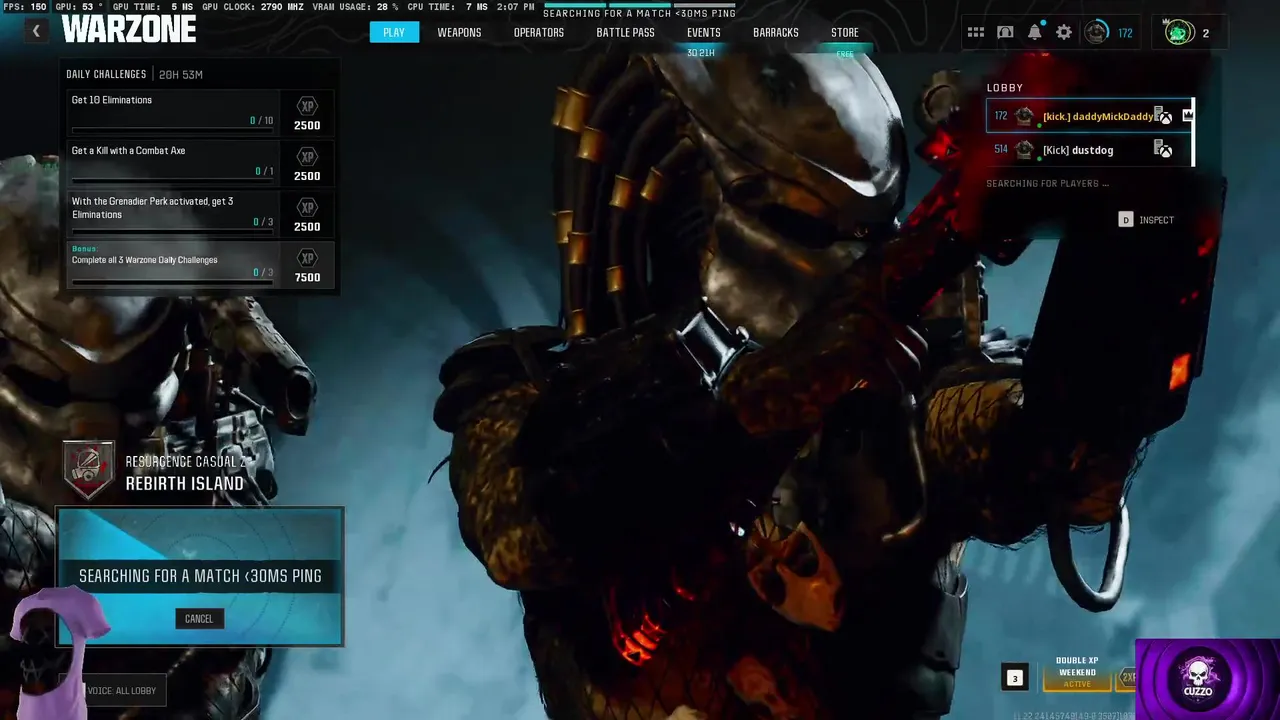Click the party leader crown icon
Screen dimensions: 1280x720
click(1187, 115)
